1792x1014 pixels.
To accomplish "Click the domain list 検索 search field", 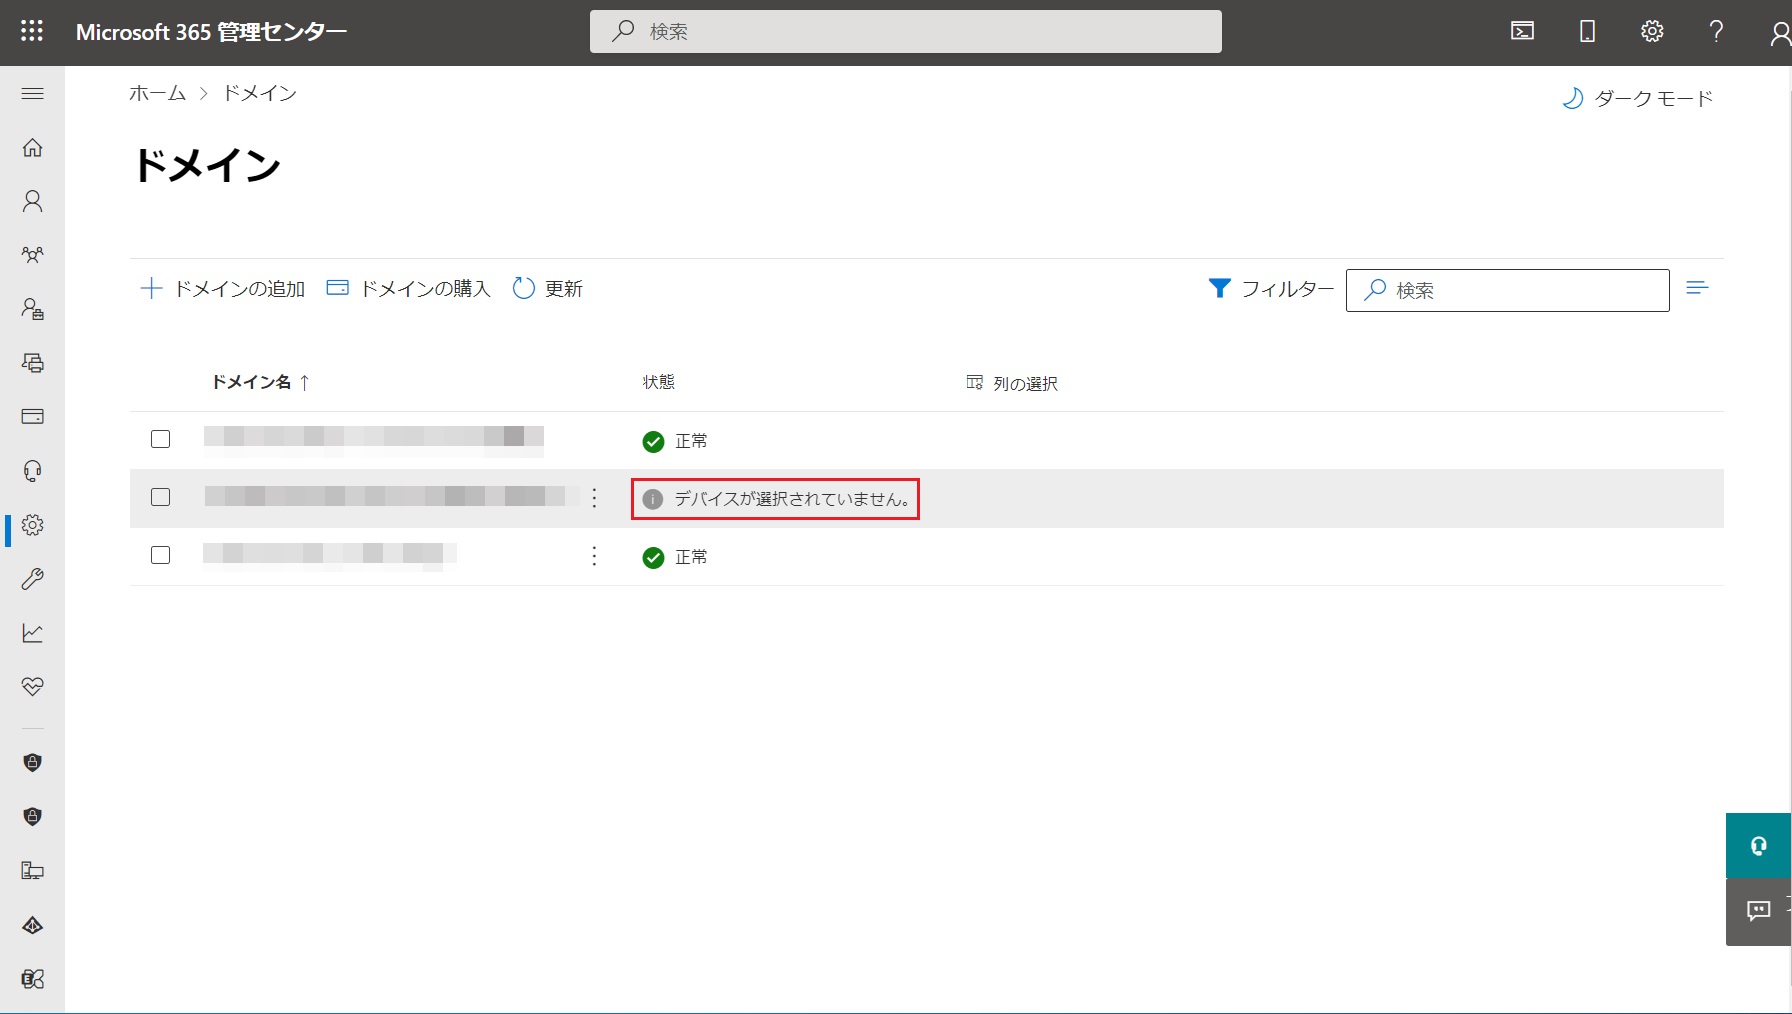I will [1520, 290].
